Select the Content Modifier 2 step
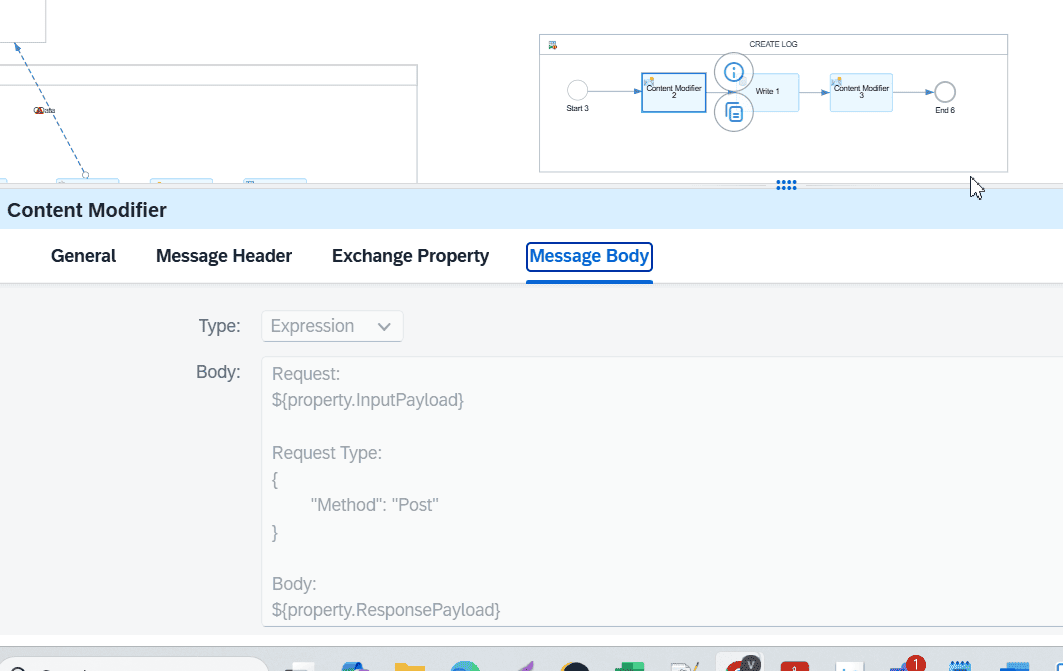The height and width of the screenshot is (671, 1063). pos(673,92)
